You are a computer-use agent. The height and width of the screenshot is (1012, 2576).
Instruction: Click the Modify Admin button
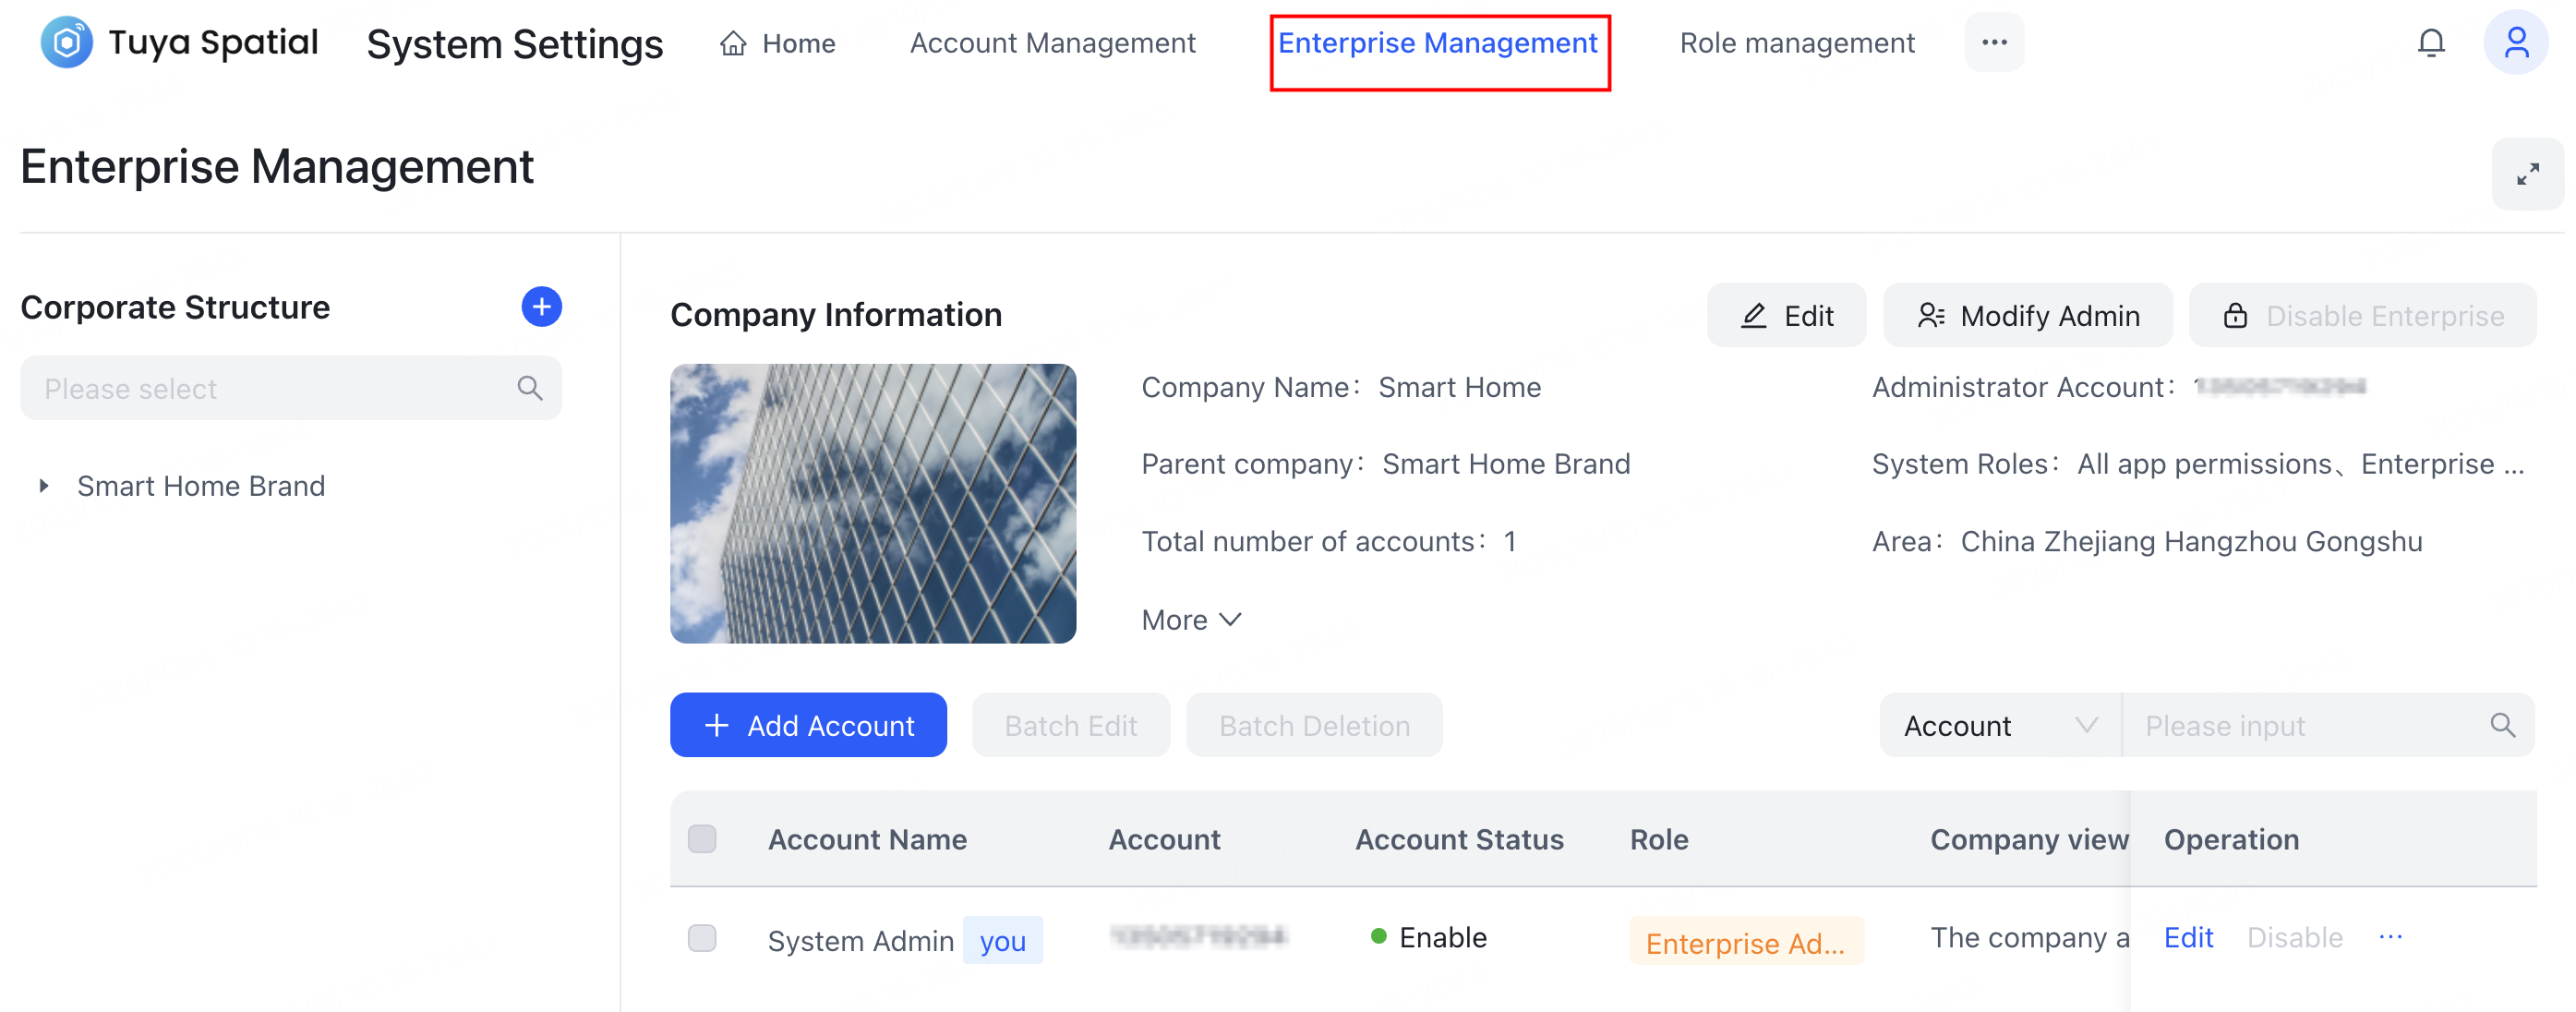tap(2028, 316)
